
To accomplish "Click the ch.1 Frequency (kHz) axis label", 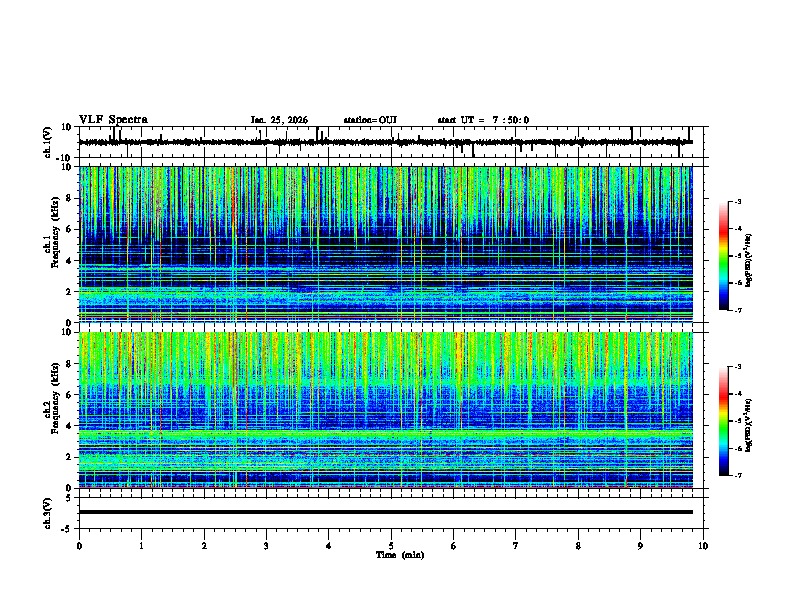I will (51, 232).
